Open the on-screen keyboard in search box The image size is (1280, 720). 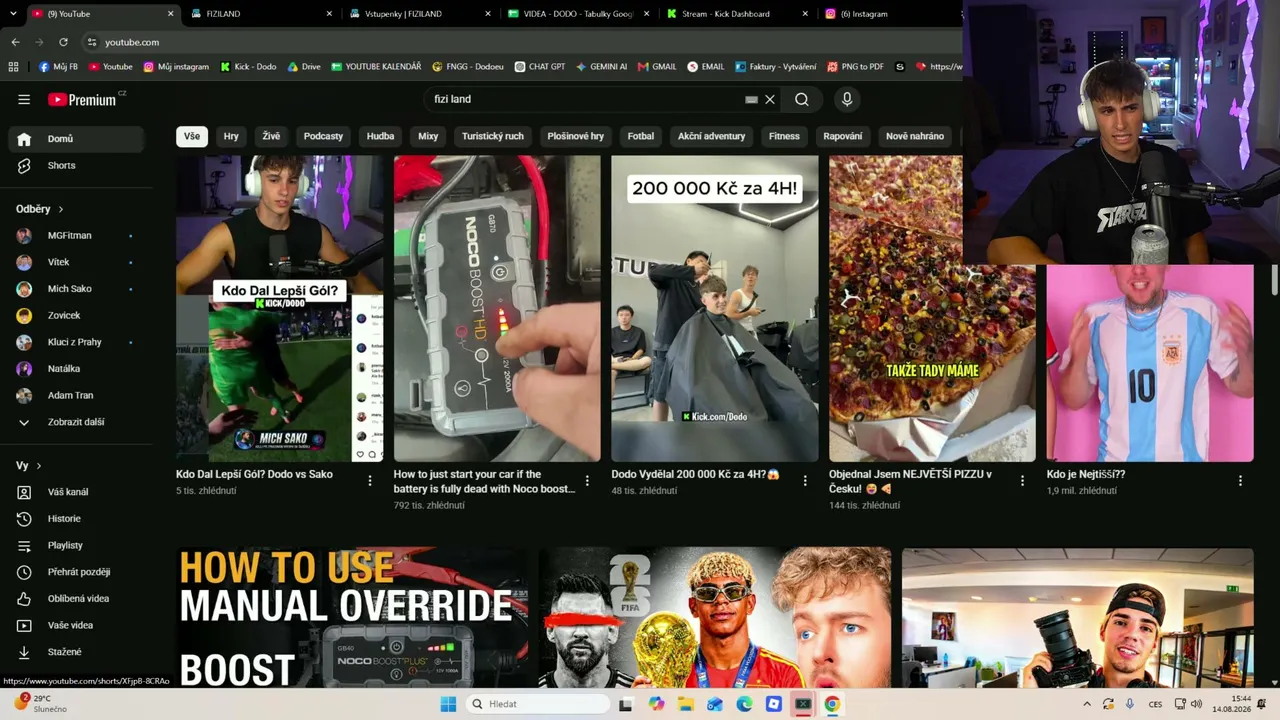coord(751,99)
